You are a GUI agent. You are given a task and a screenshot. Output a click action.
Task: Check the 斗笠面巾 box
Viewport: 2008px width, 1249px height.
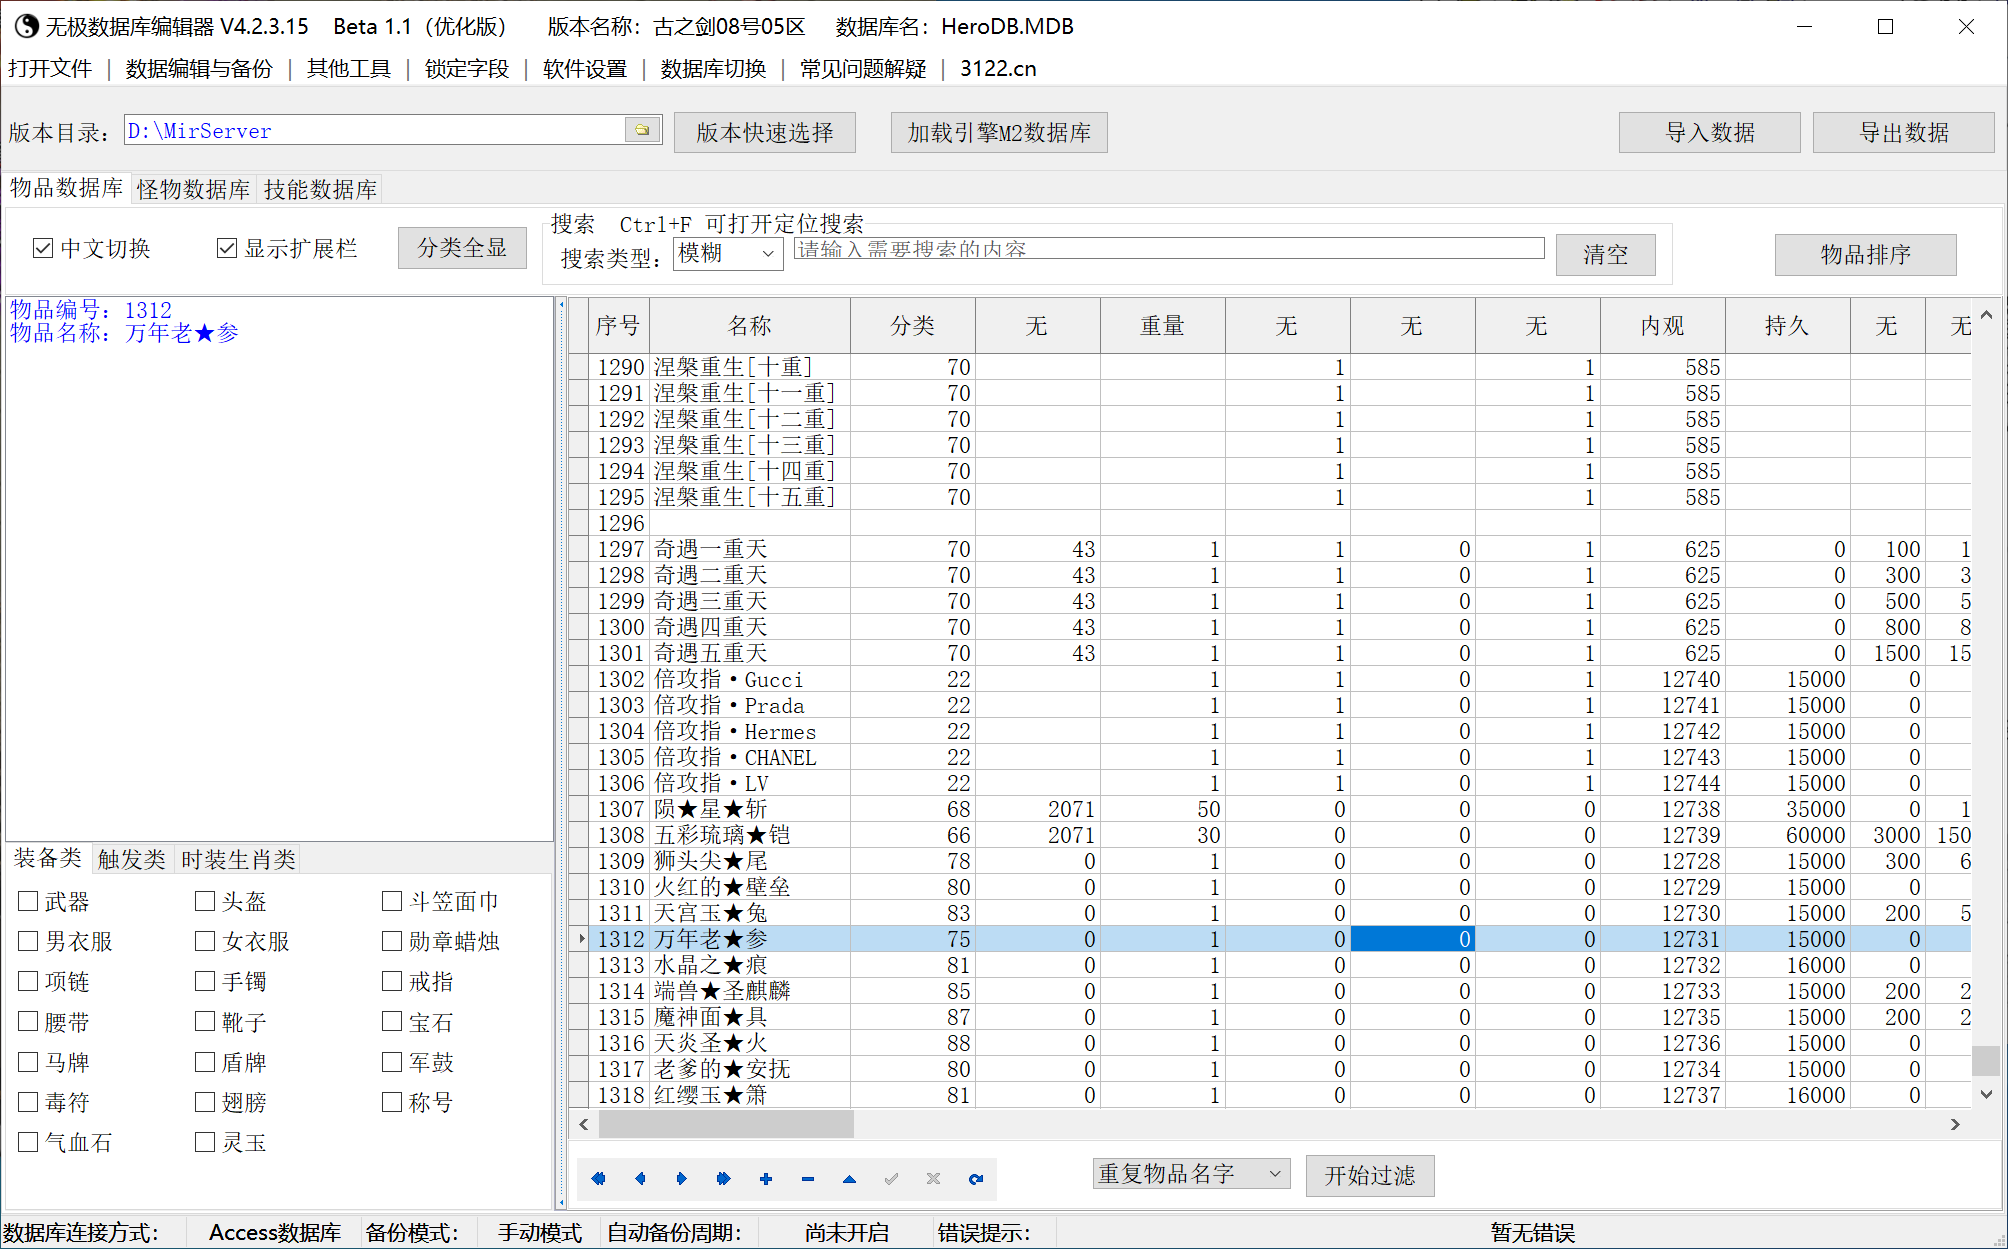[x=392, y=901]
